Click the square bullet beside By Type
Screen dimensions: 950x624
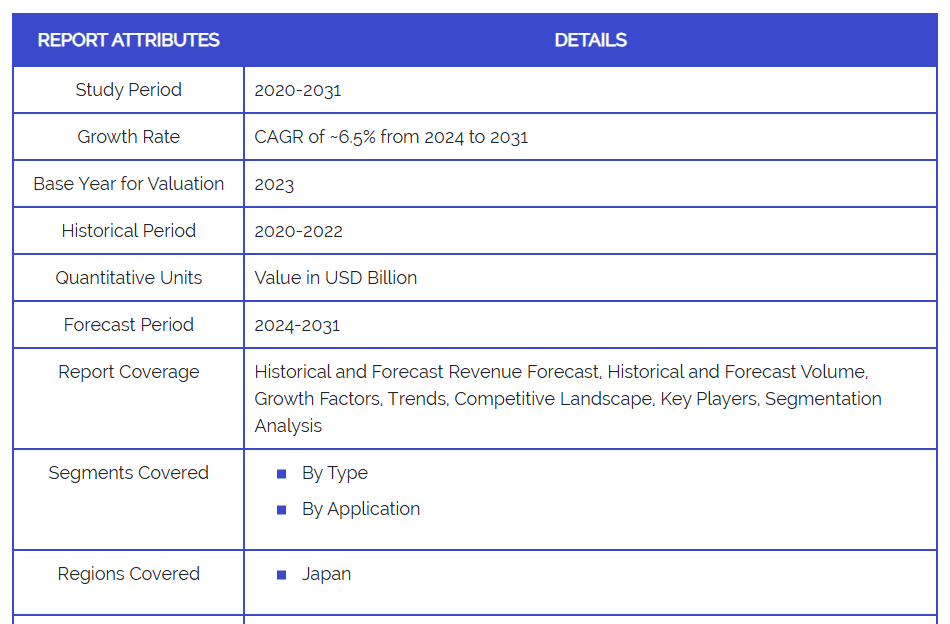pos(281,474)
